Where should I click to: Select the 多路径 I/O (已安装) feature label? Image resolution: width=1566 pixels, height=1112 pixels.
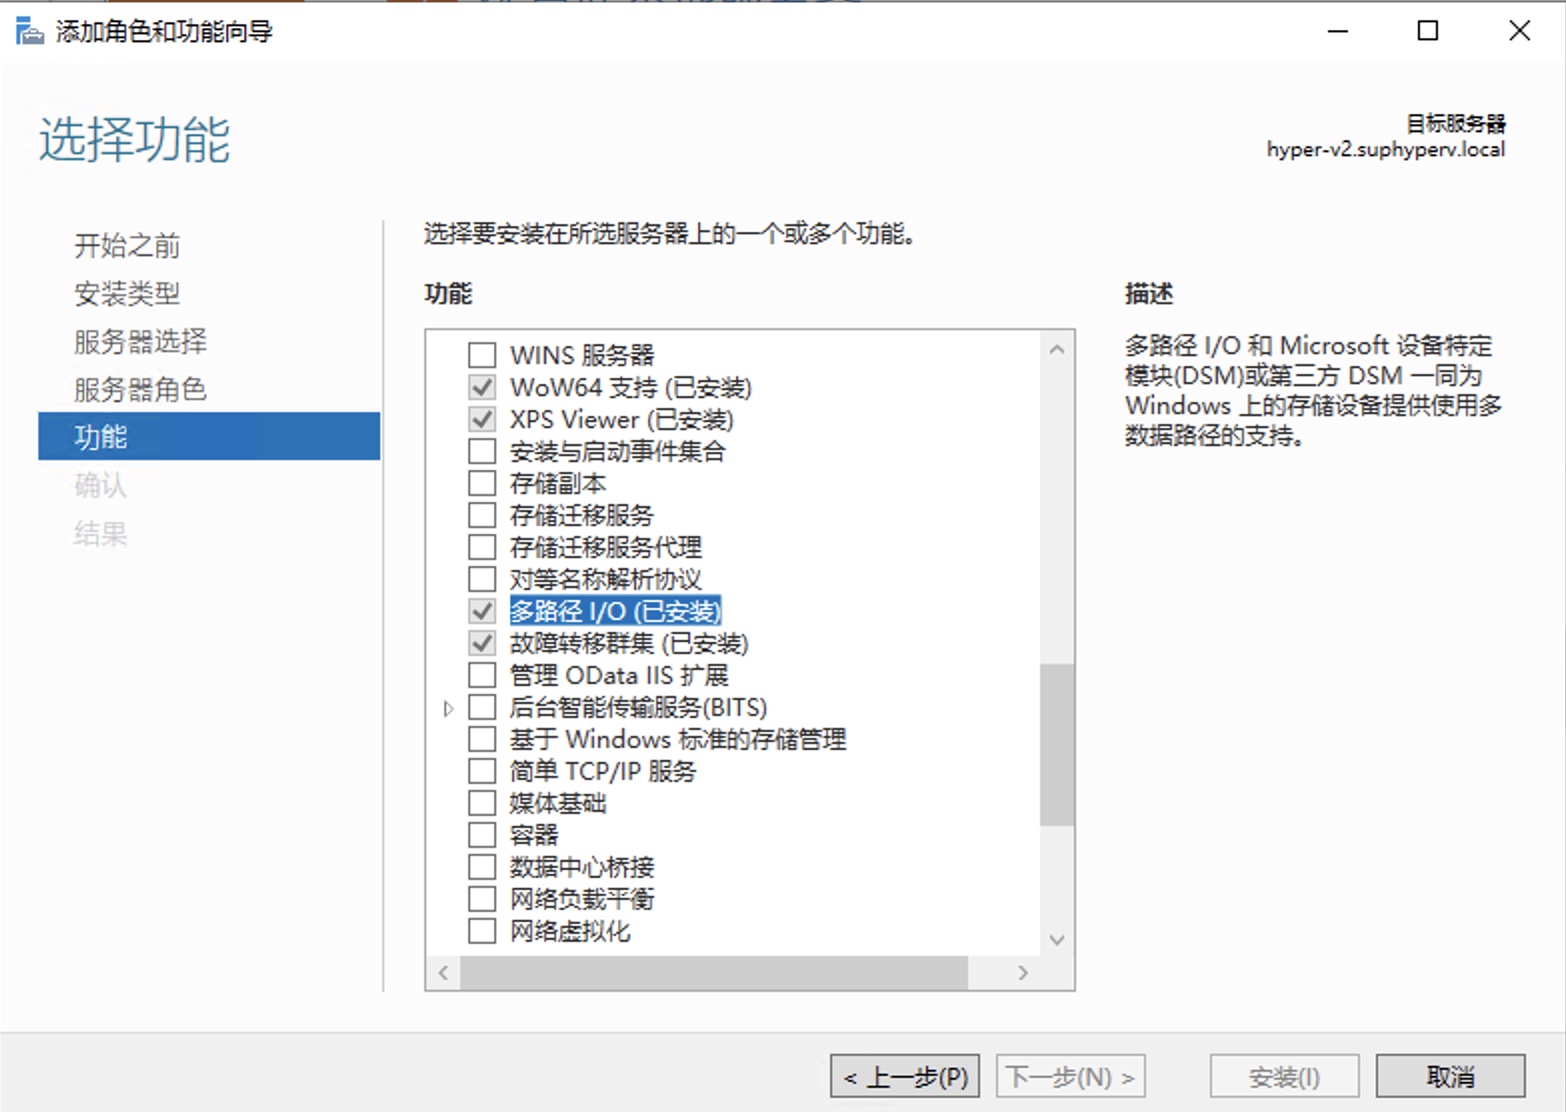click(x=615, y=611)
